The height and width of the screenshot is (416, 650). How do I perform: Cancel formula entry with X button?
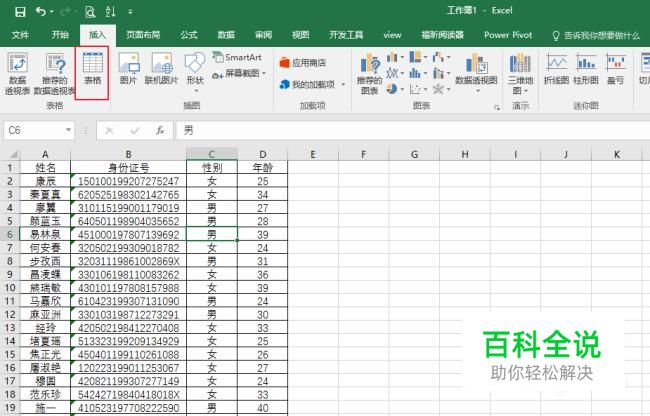[x=109, y=131]
